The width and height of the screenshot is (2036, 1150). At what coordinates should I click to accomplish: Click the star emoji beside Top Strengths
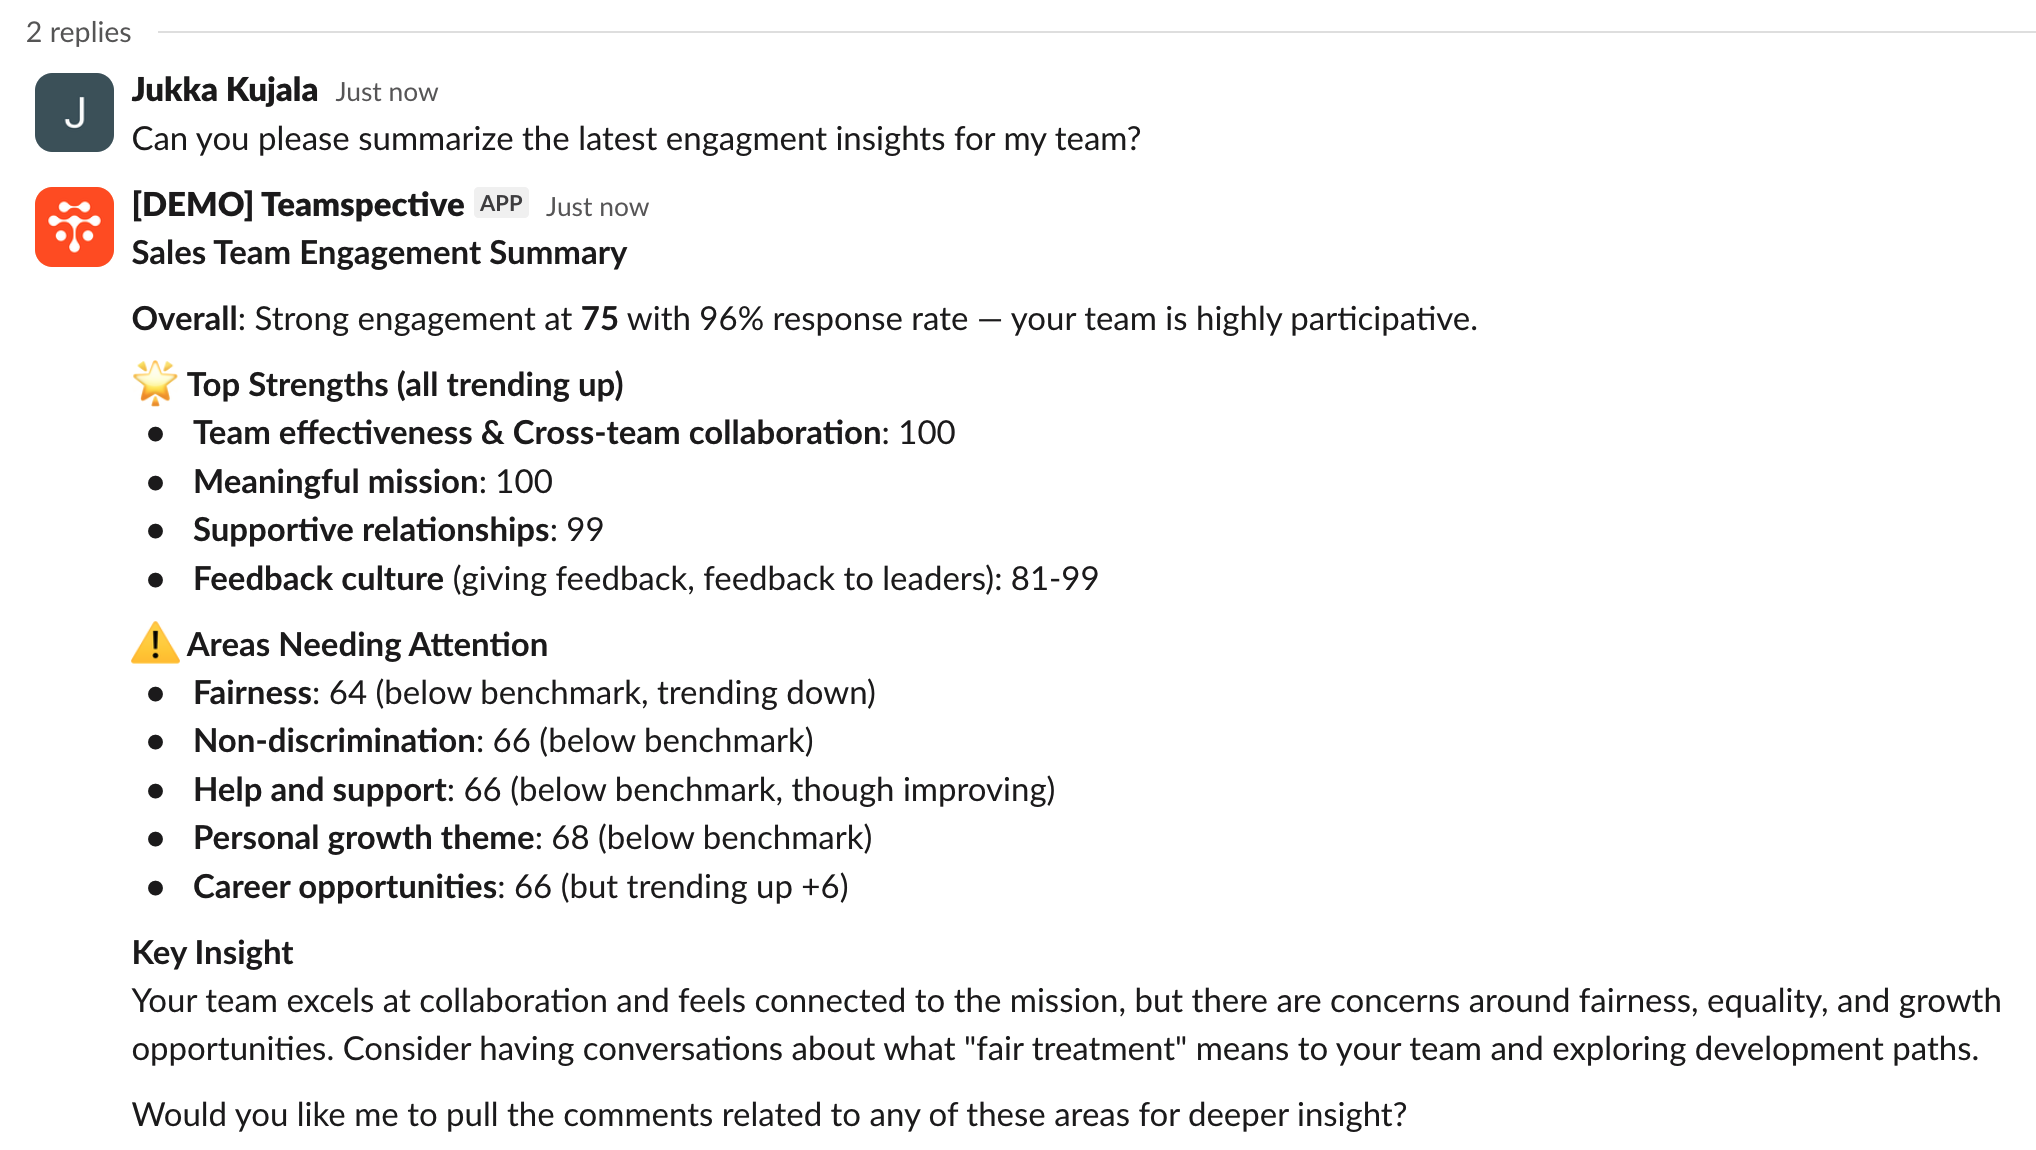coord(155,384)
